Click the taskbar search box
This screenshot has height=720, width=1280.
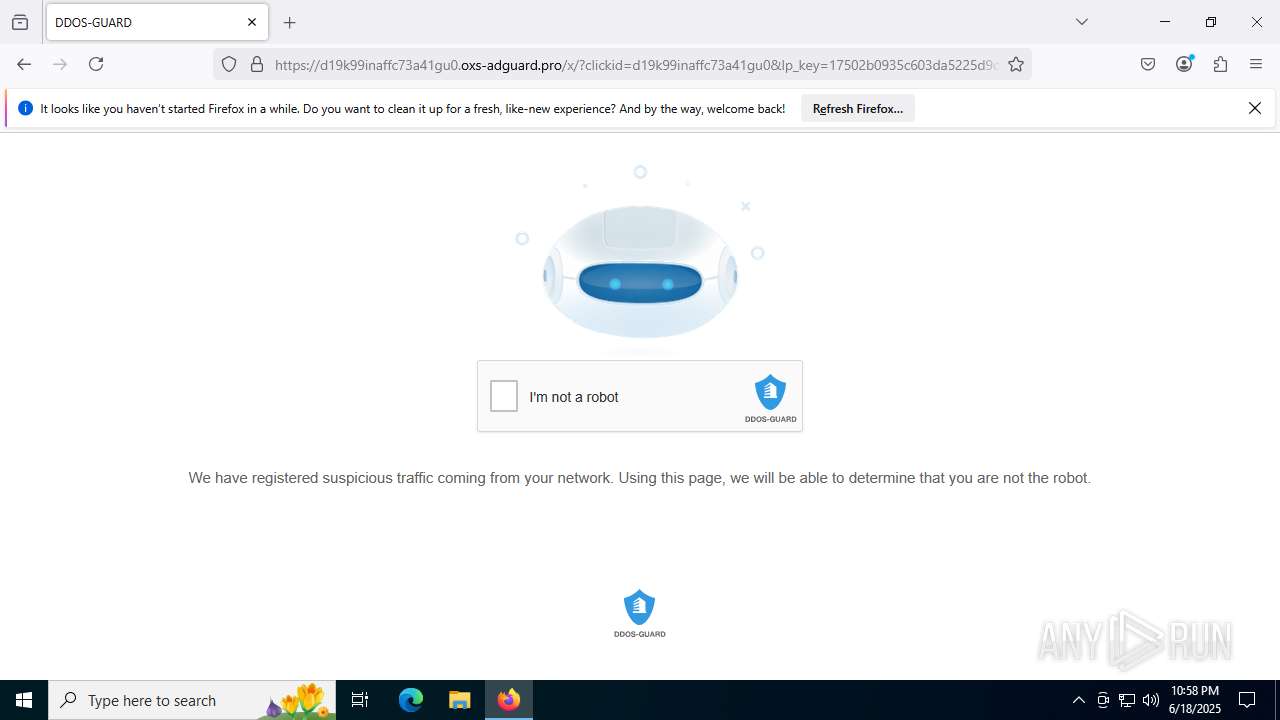192,700
